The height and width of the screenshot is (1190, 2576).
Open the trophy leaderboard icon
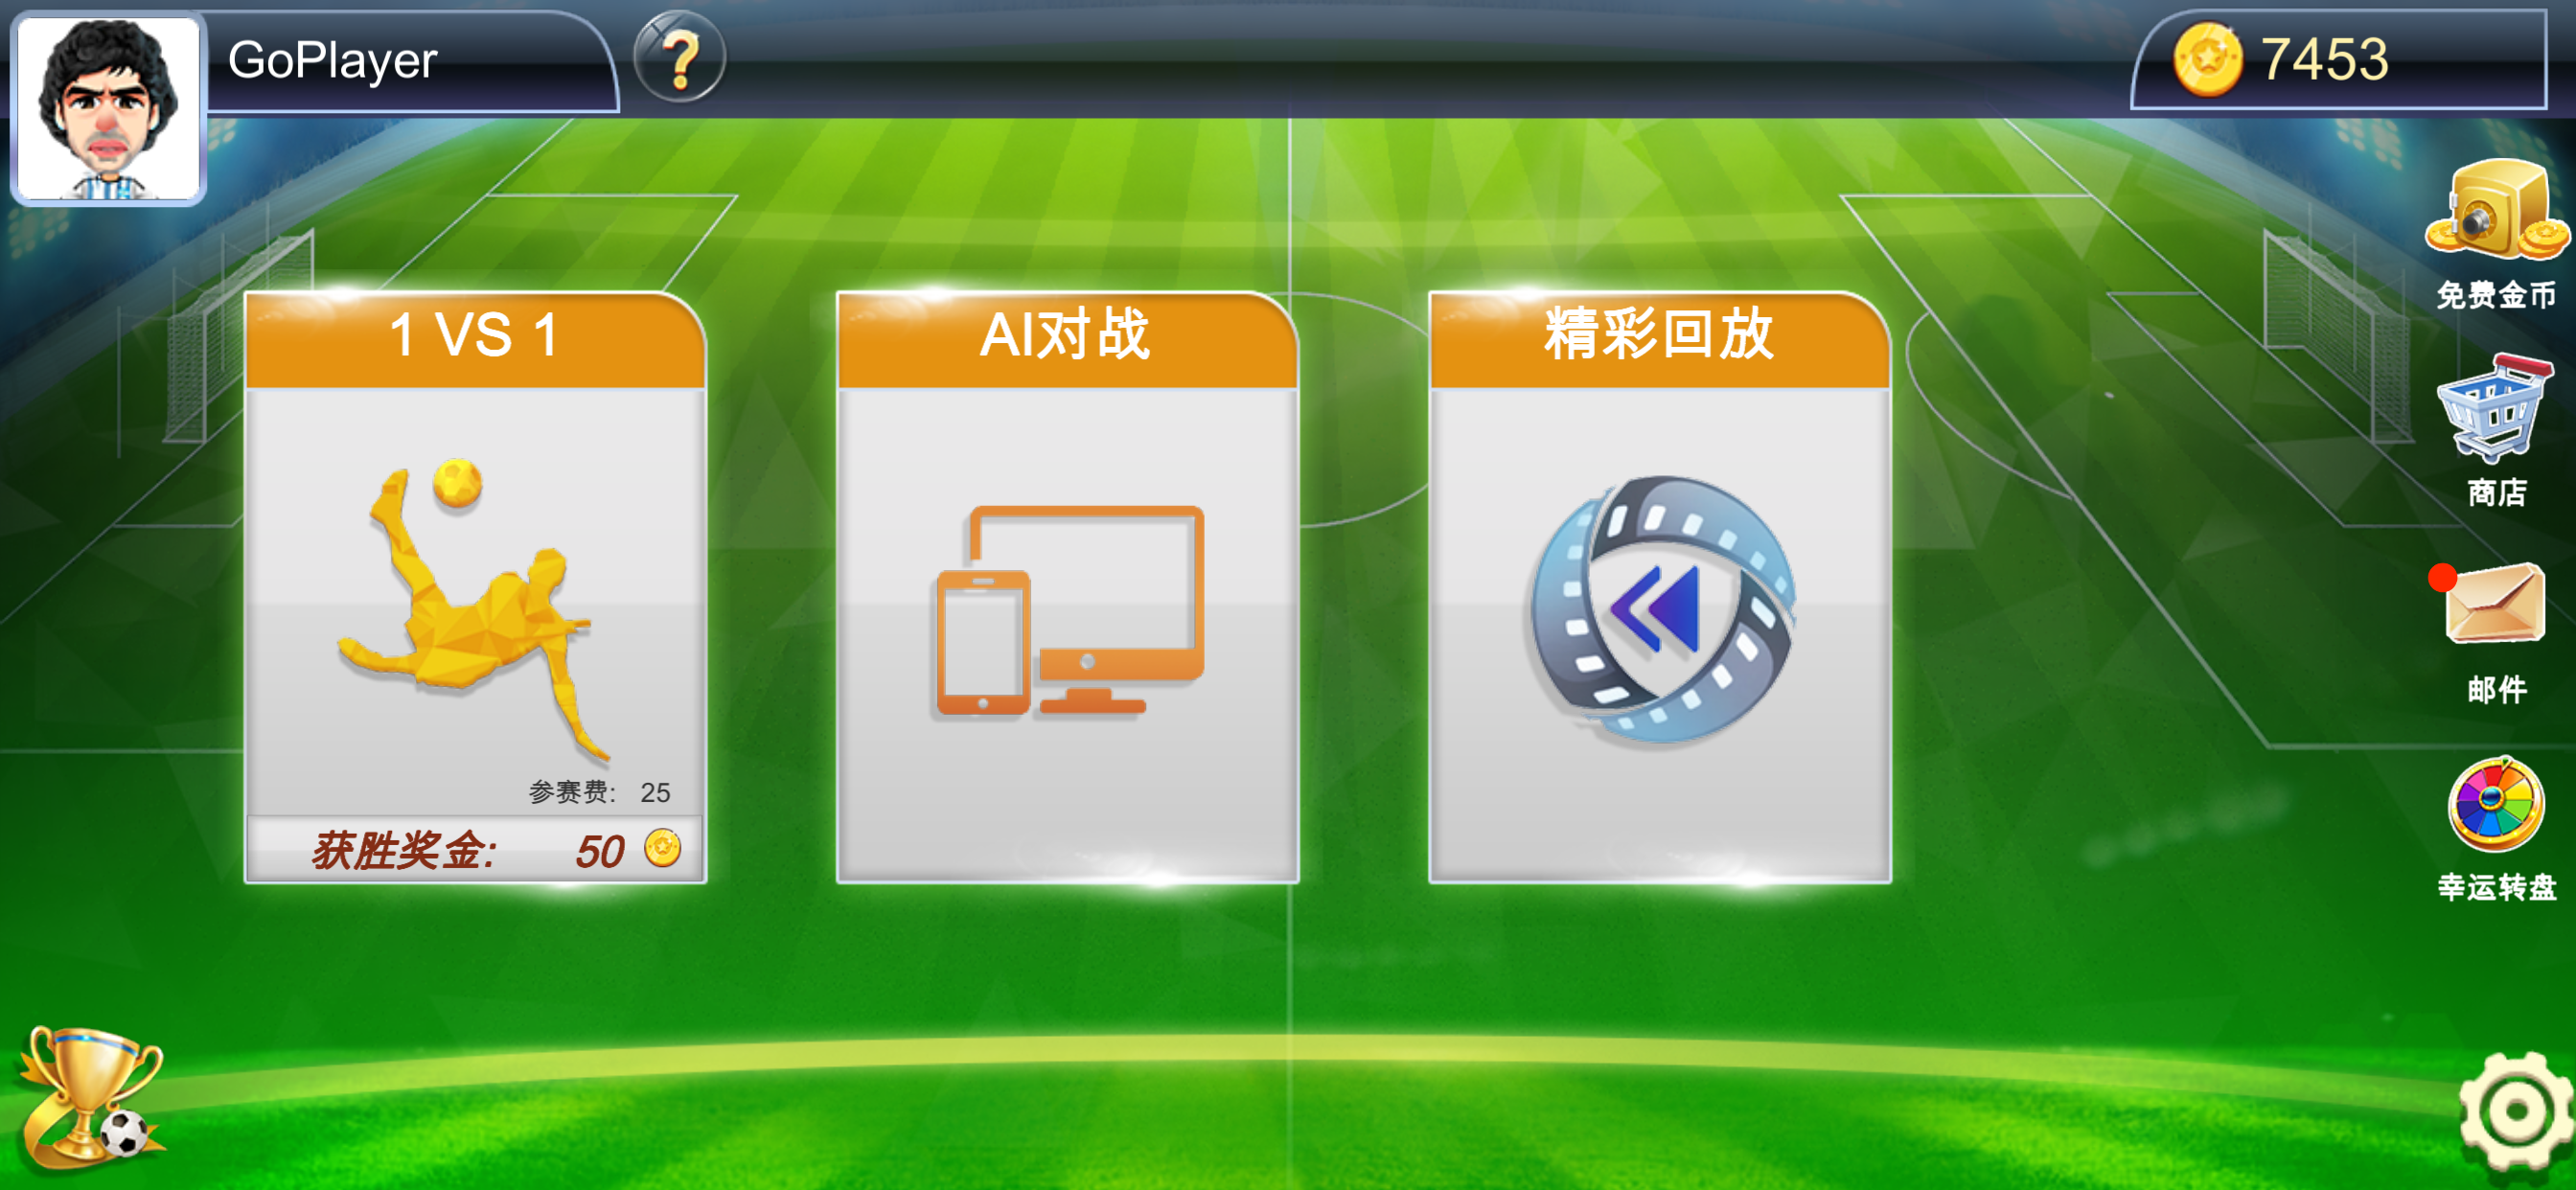[90, 1096]
